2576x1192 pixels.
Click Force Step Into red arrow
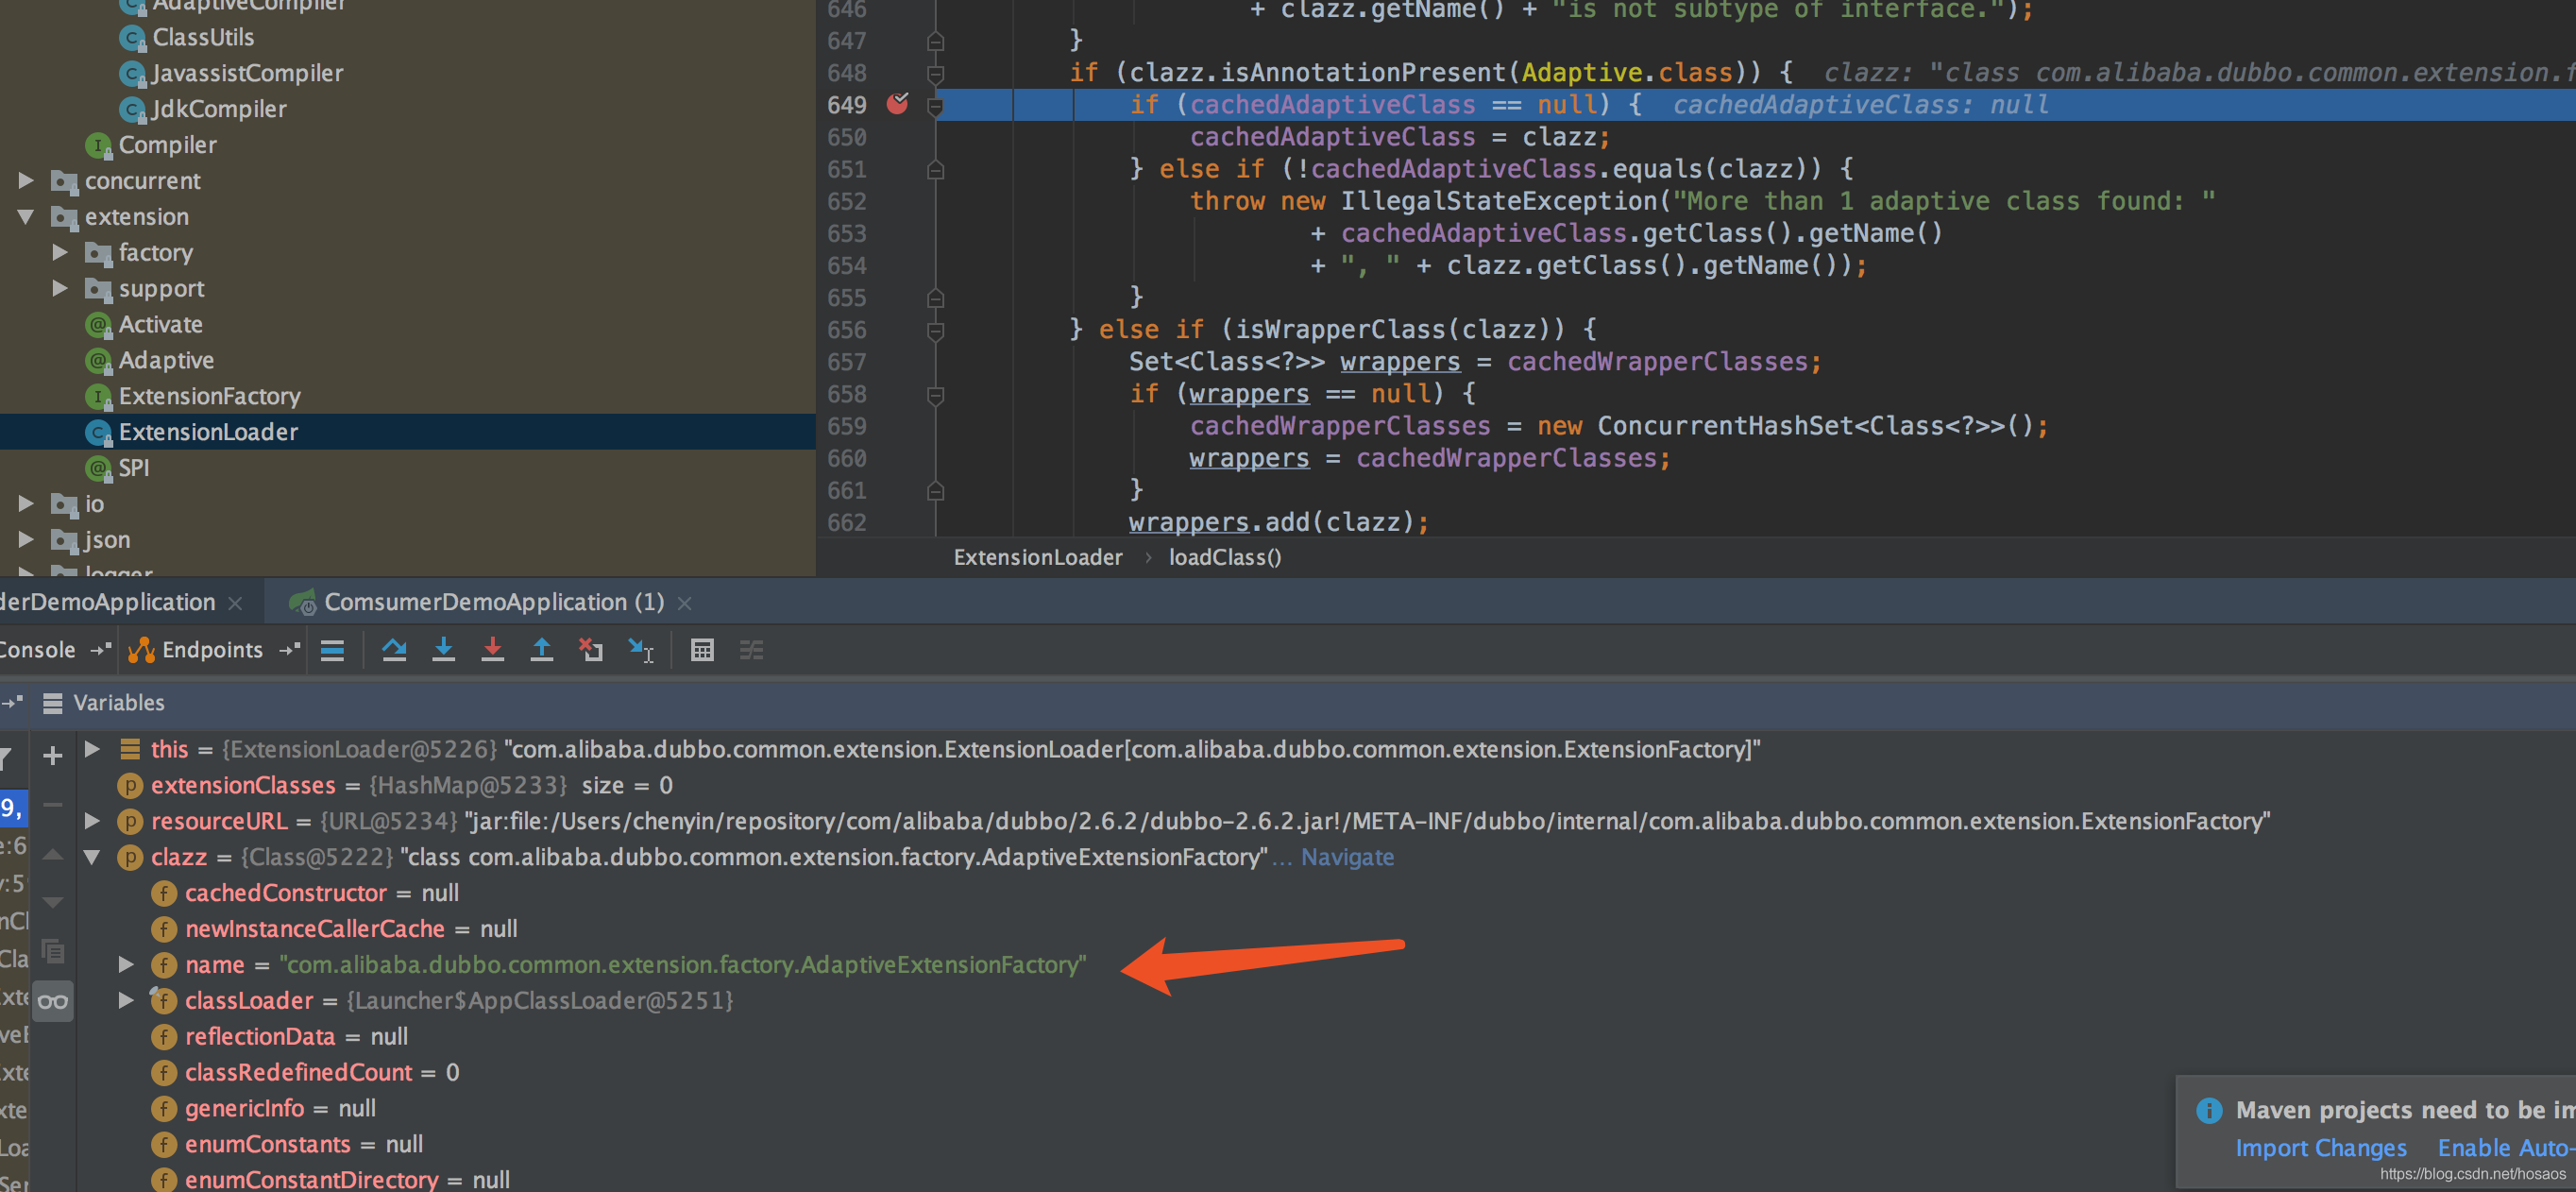click(x=492, y=650)
